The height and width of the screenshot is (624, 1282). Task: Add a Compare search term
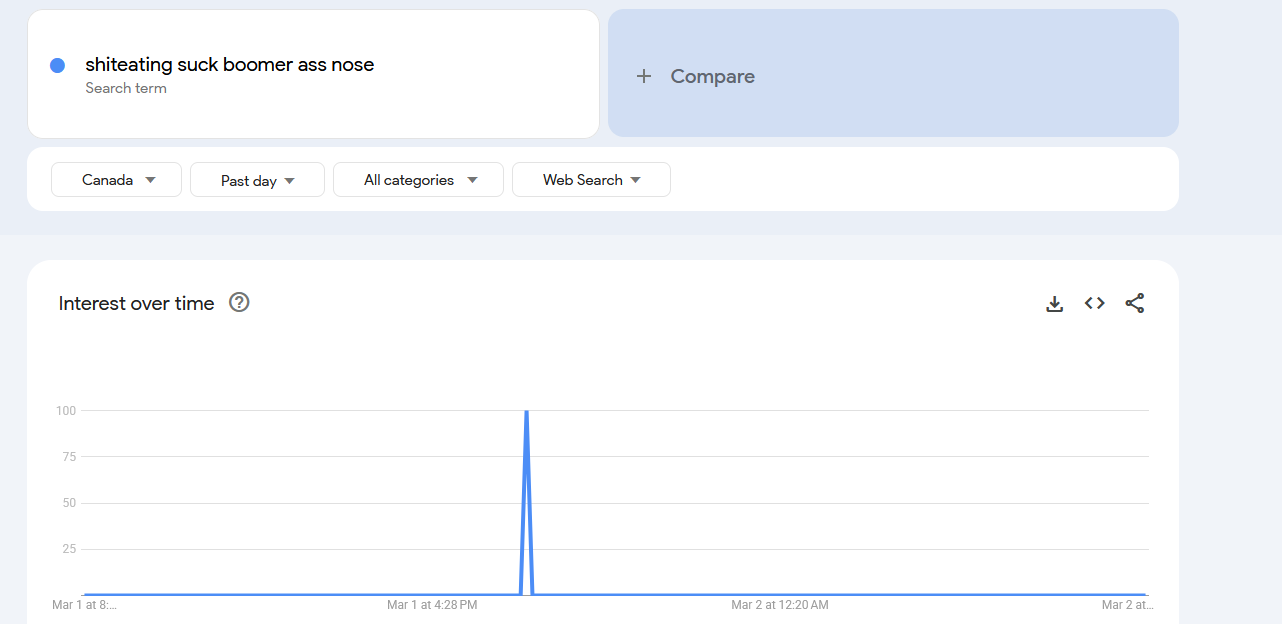click(893, 73)
